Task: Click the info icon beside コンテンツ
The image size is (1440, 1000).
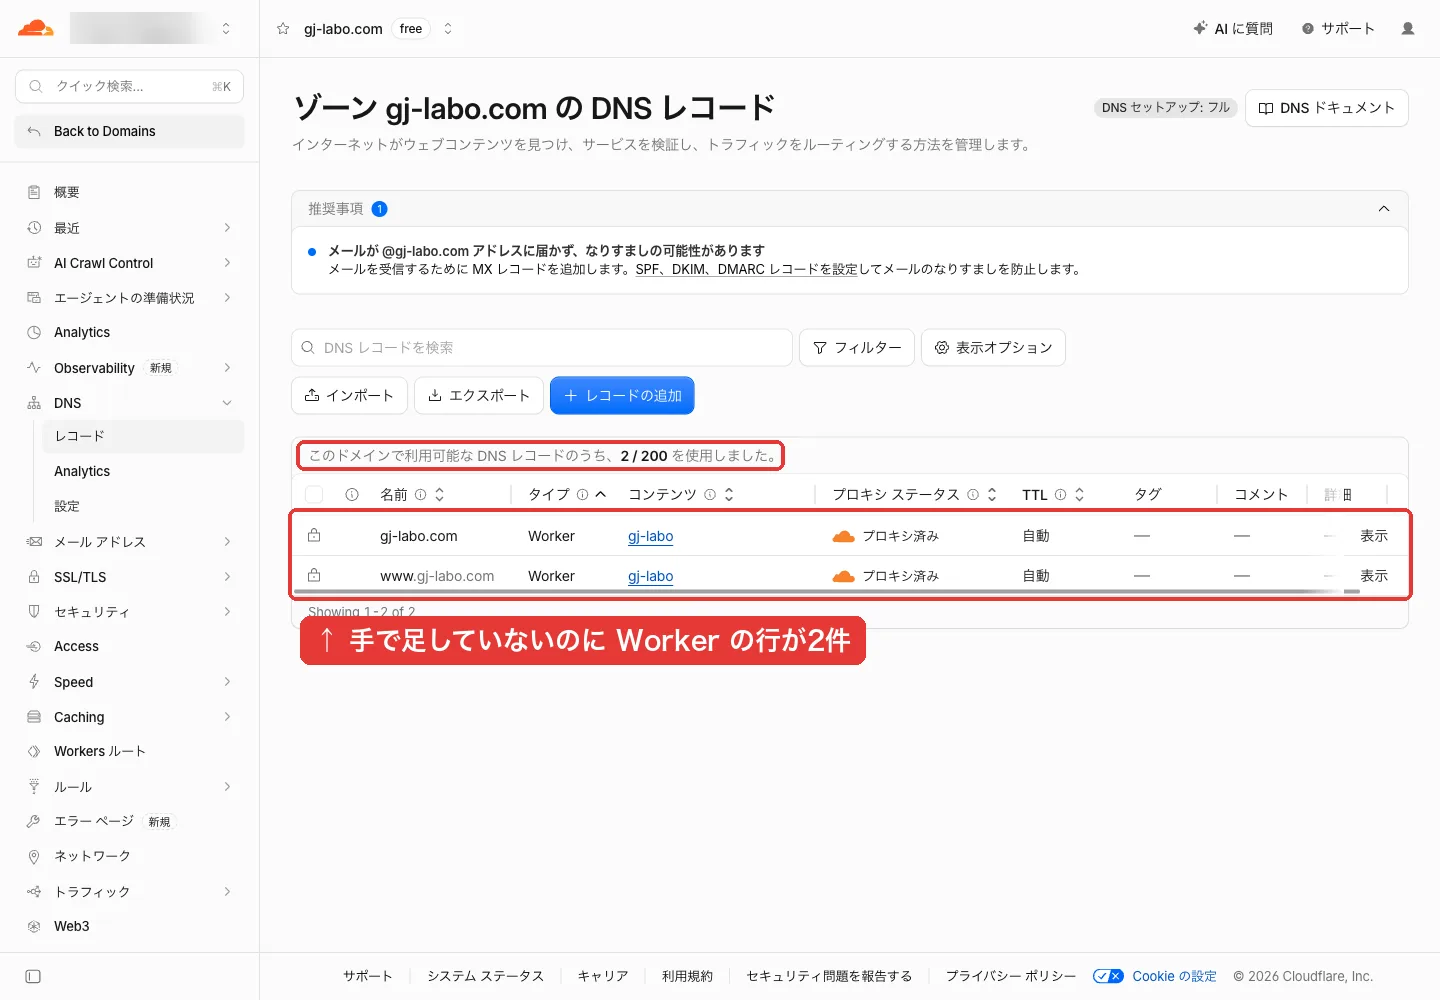Action: [x=710, y=495]
